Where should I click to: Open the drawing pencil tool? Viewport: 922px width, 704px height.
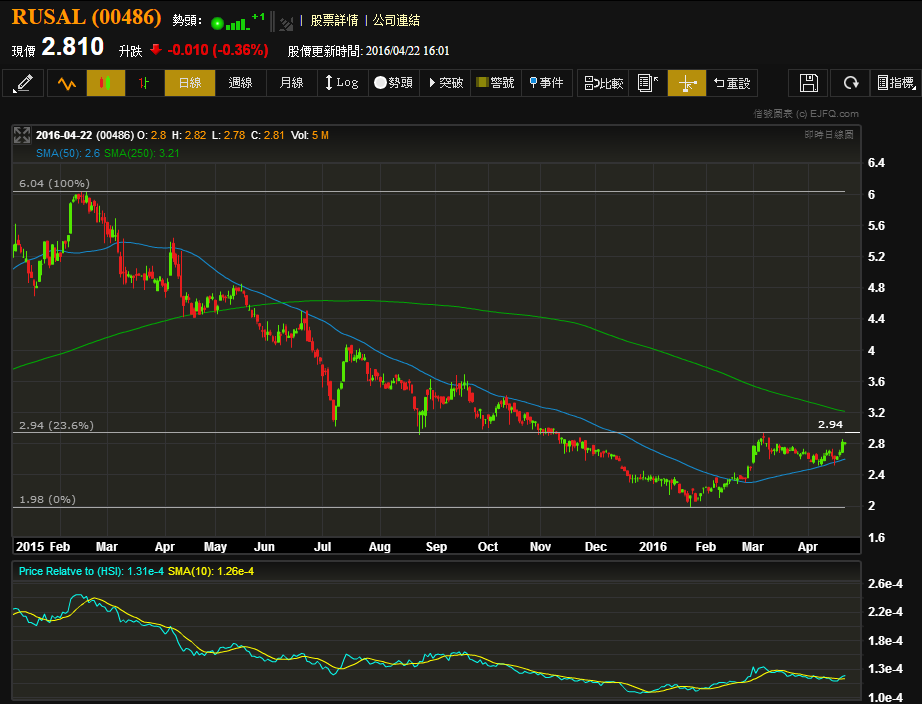pyautogui.click(x=23, y=83)
